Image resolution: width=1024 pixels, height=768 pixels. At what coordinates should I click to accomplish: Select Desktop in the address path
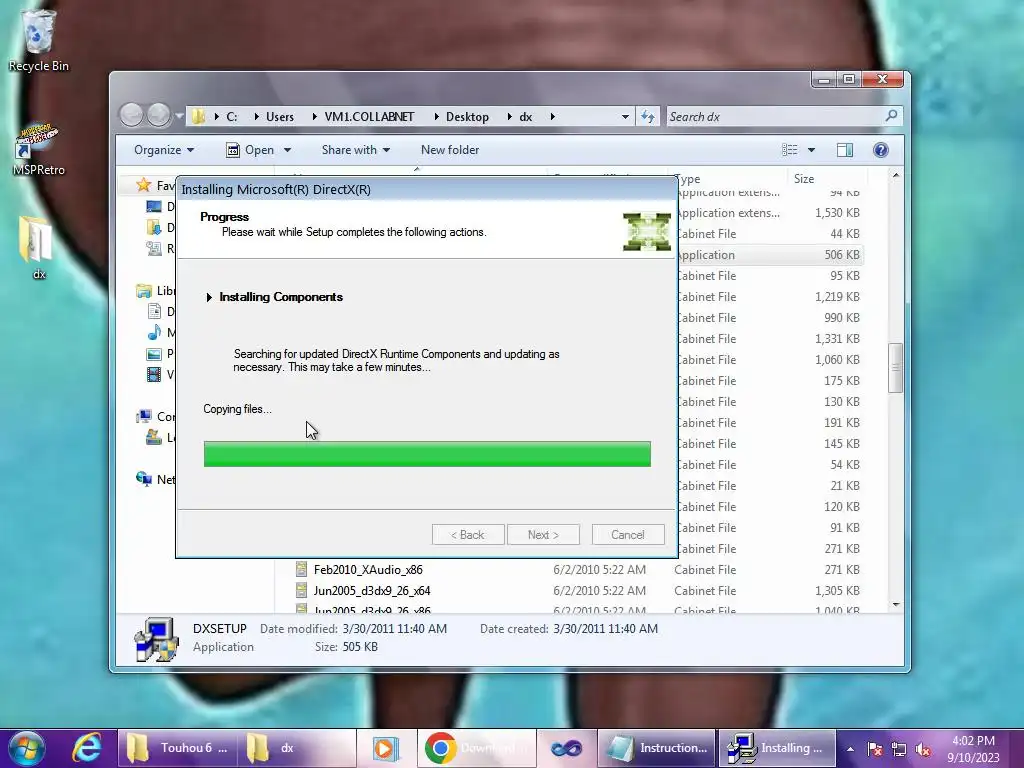point(467,116)
